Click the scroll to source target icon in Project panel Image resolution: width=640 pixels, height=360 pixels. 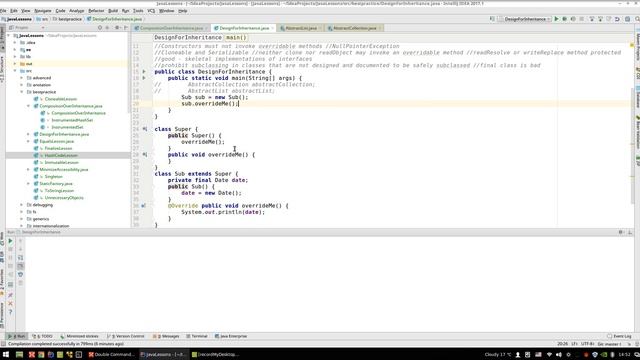tap(100, 28)
